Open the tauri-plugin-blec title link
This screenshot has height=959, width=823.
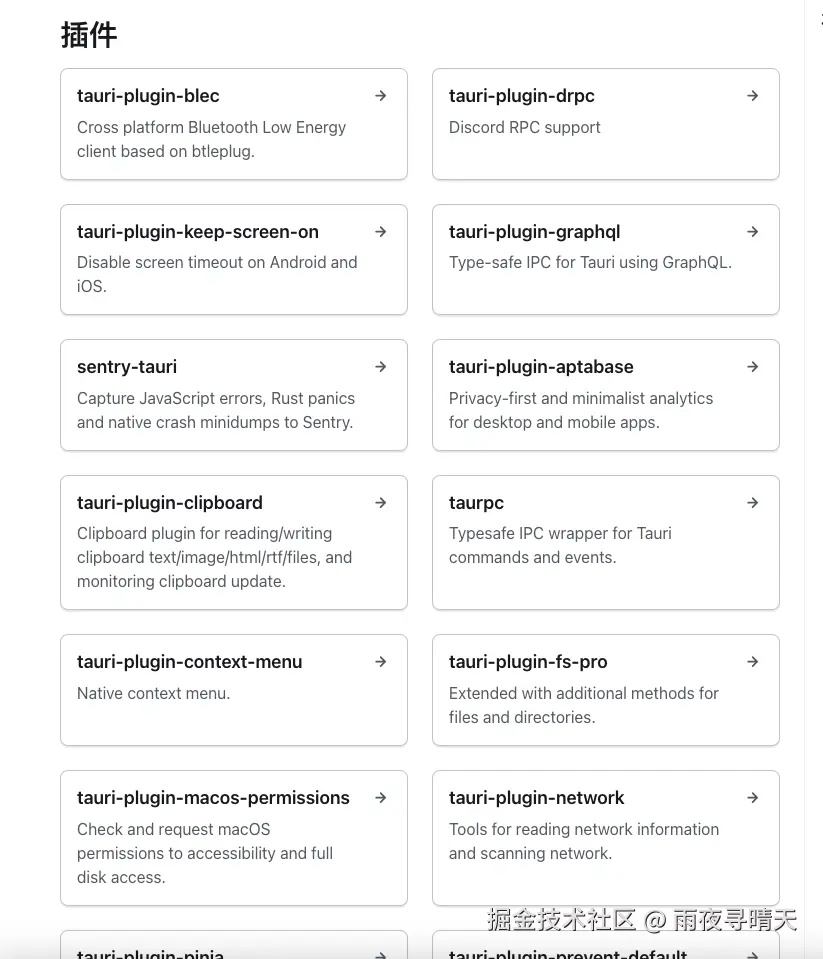[148, 96]
